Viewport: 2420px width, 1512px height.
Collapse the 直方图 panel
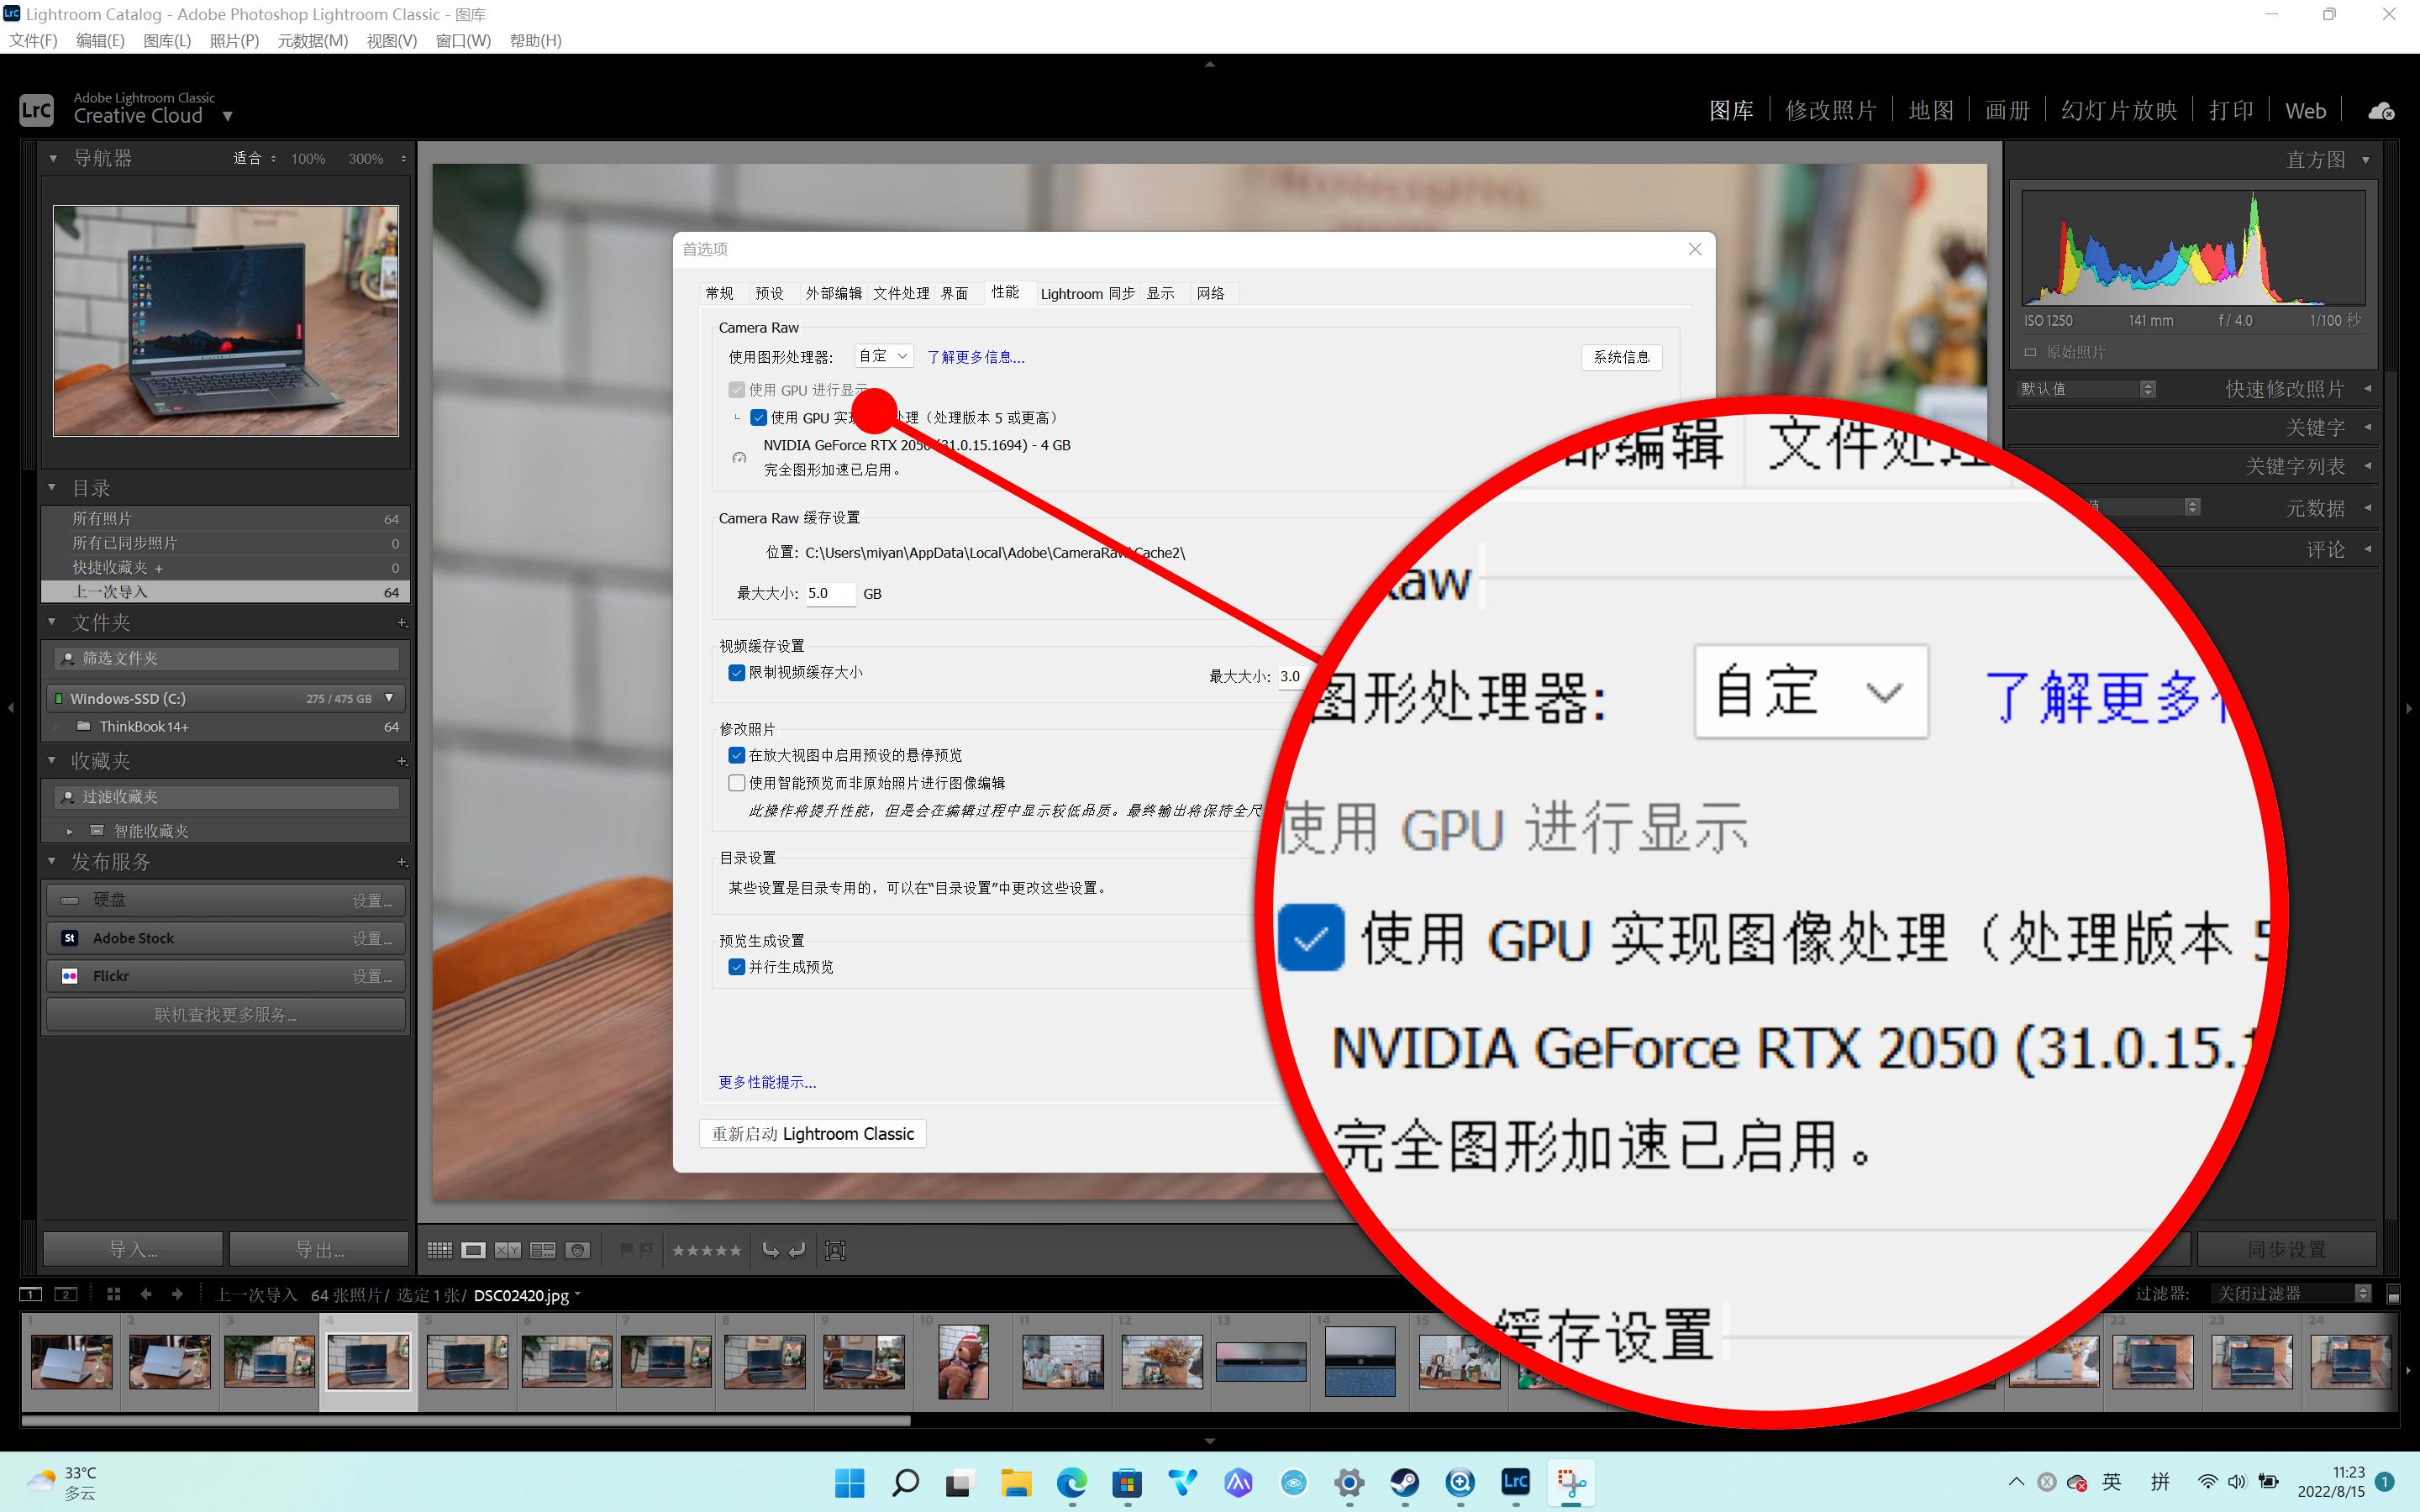click(x=2364, y=159)
